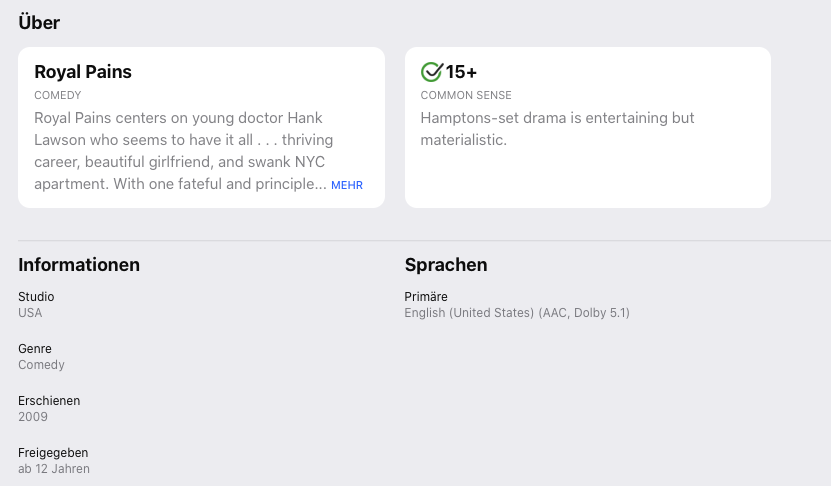This screenshot has width=831, height=486.
Task: Click the green Common Sense checkmark icon
Action: 431,72
